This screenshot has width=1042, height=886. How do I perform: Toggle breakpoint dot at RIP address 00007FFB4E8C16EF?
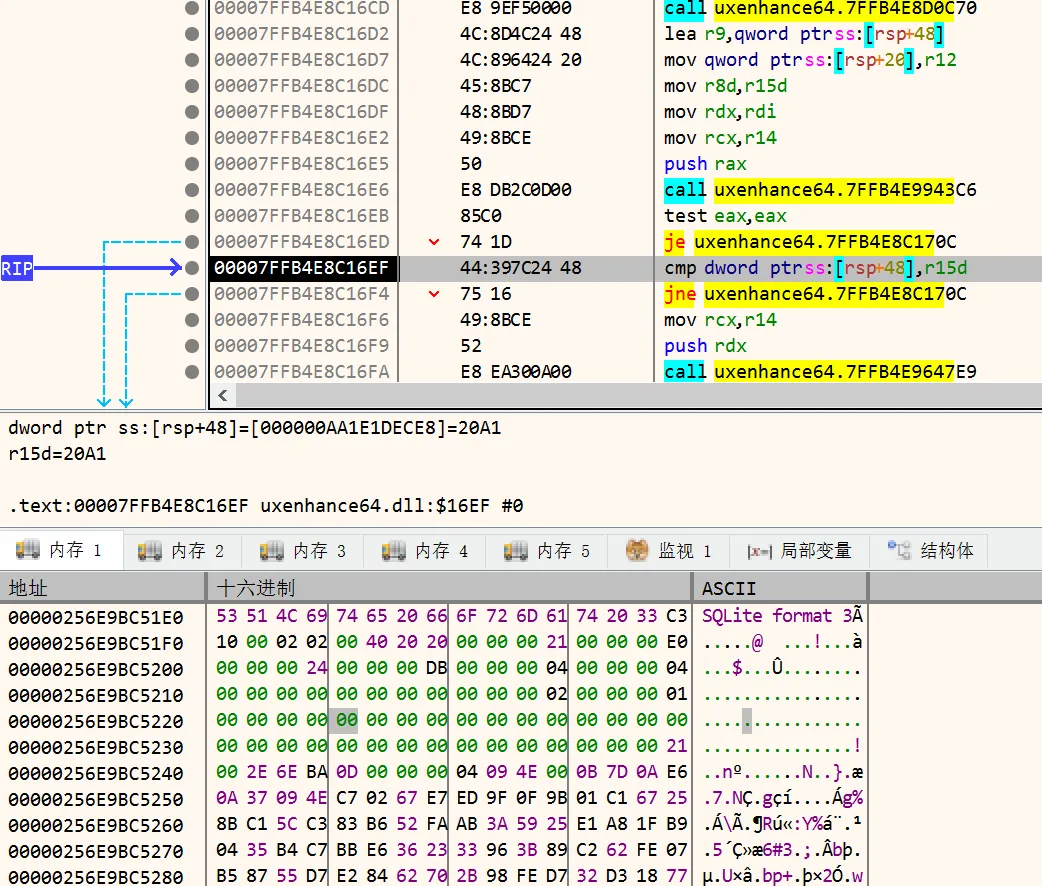click(x=192, y=268)
